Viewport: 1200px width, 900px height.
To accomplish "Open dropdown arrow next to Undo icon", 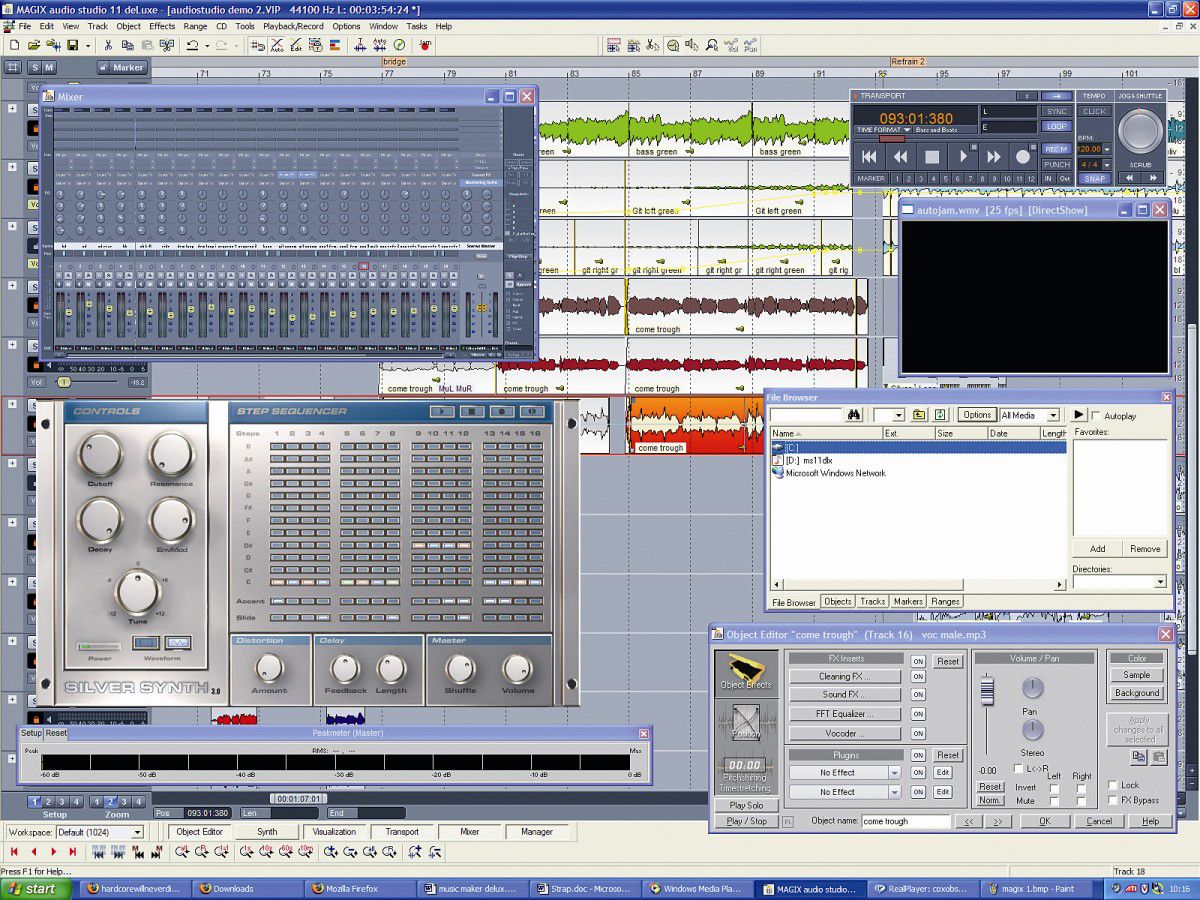I will (x=206, y=45).
